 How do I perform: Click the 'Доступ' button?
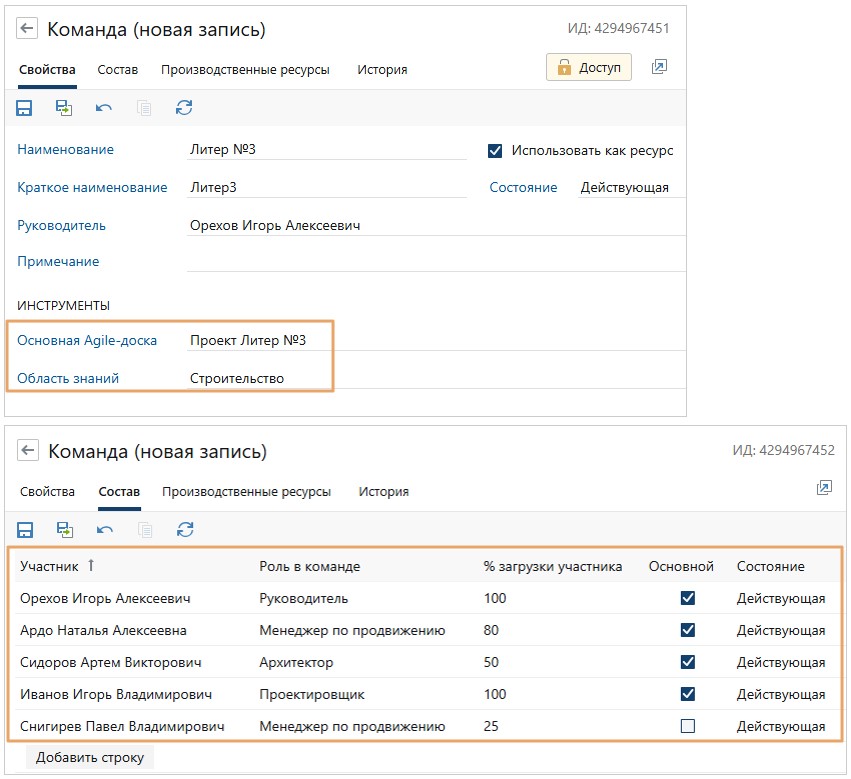point(589,67)
